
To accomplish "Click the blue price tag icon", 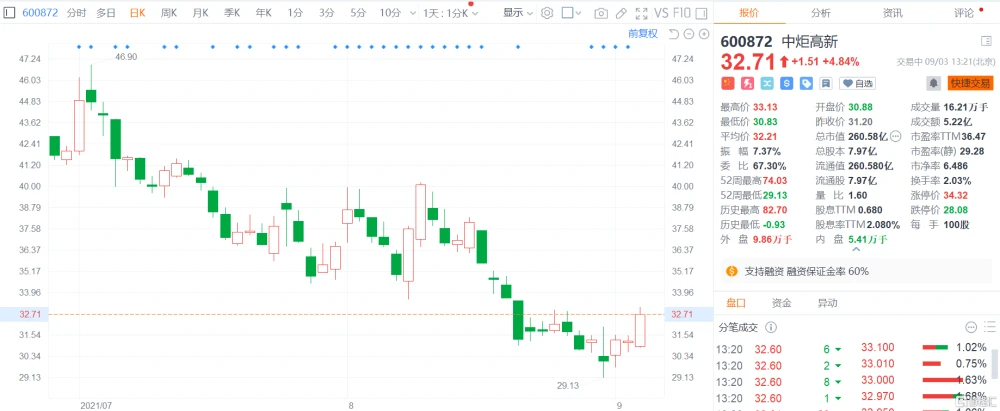I will pos(806,83).
